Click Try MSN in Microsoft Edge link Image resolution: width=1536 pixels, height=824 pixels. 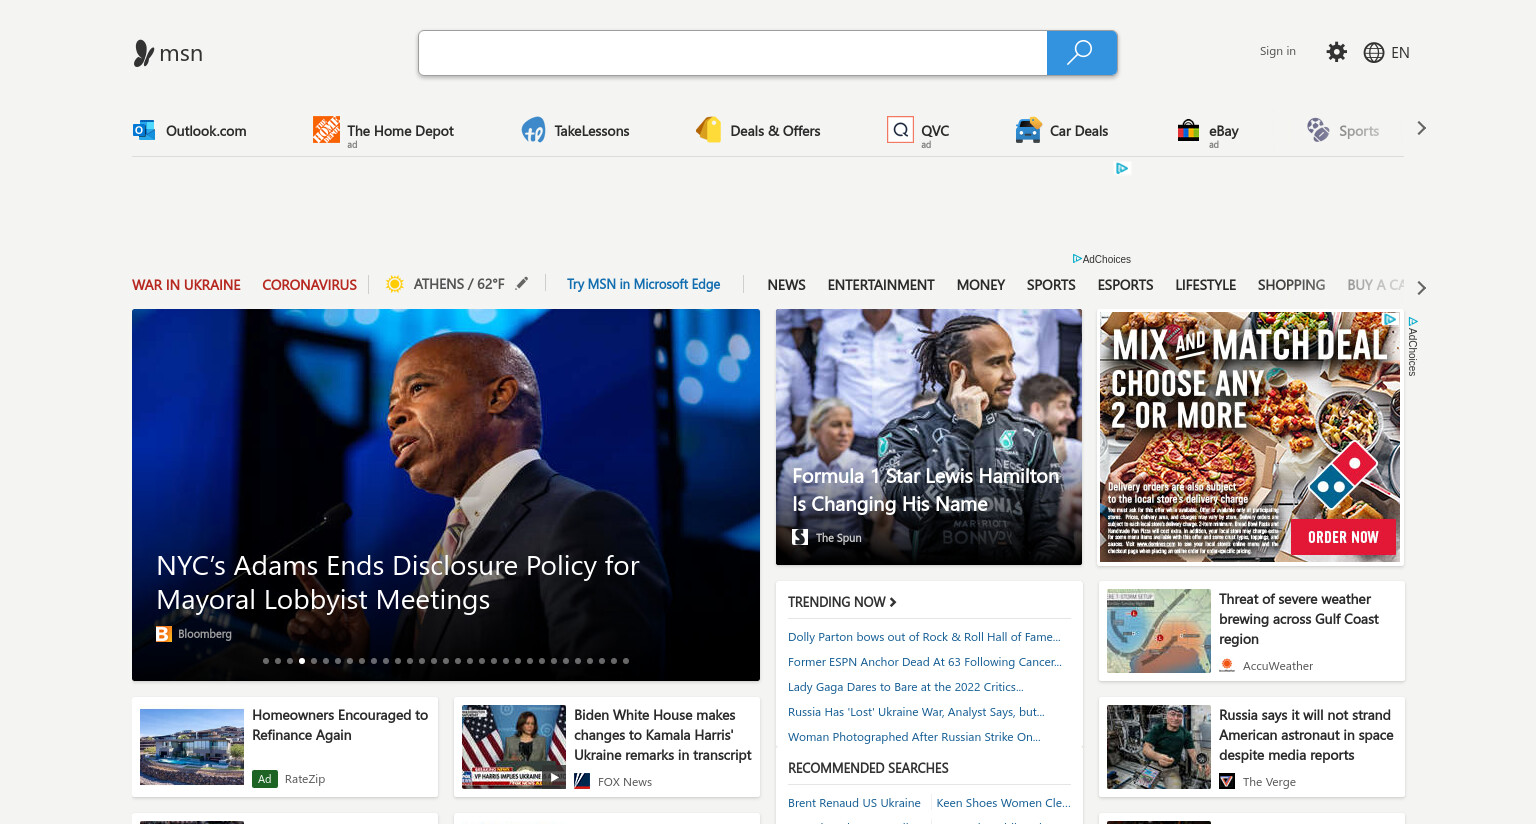pos(643,284)
